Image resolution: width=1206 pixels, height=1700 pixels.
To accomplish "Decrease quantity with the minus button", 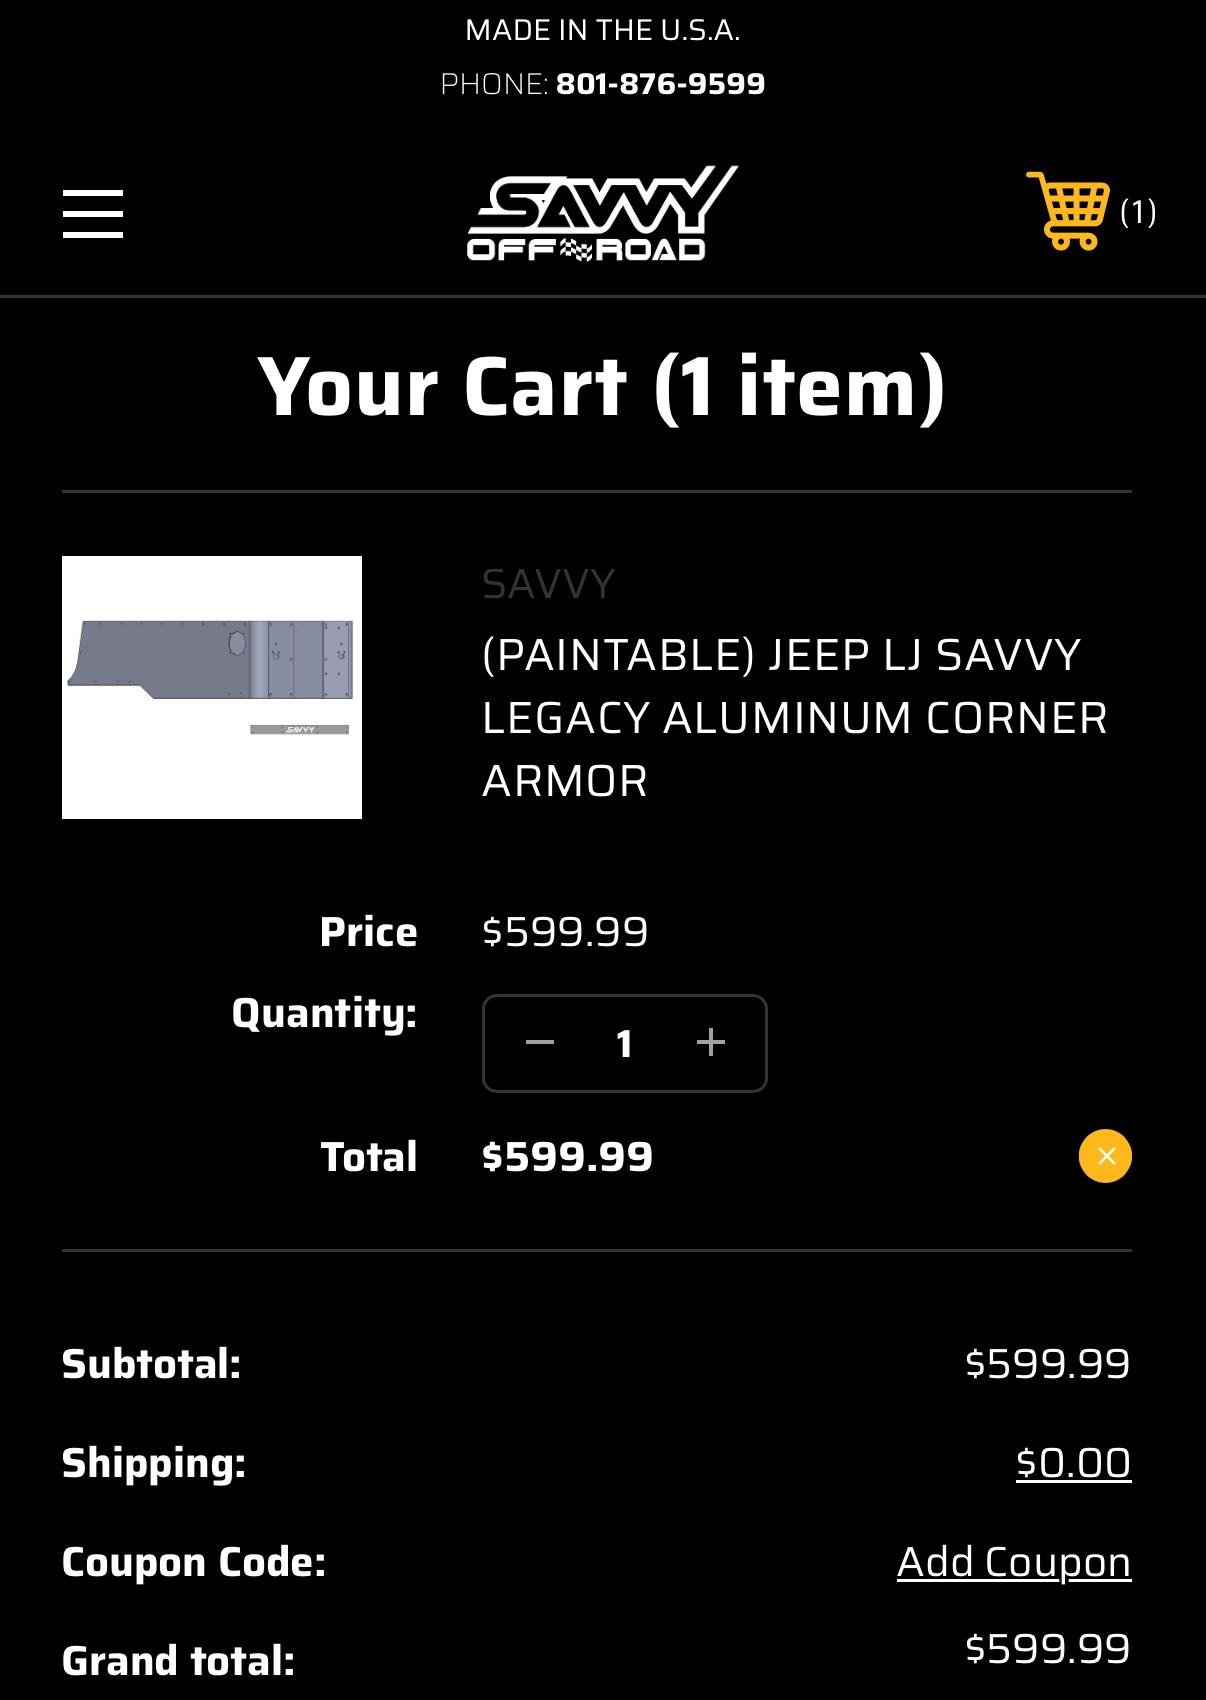I will pos(540,1043).
